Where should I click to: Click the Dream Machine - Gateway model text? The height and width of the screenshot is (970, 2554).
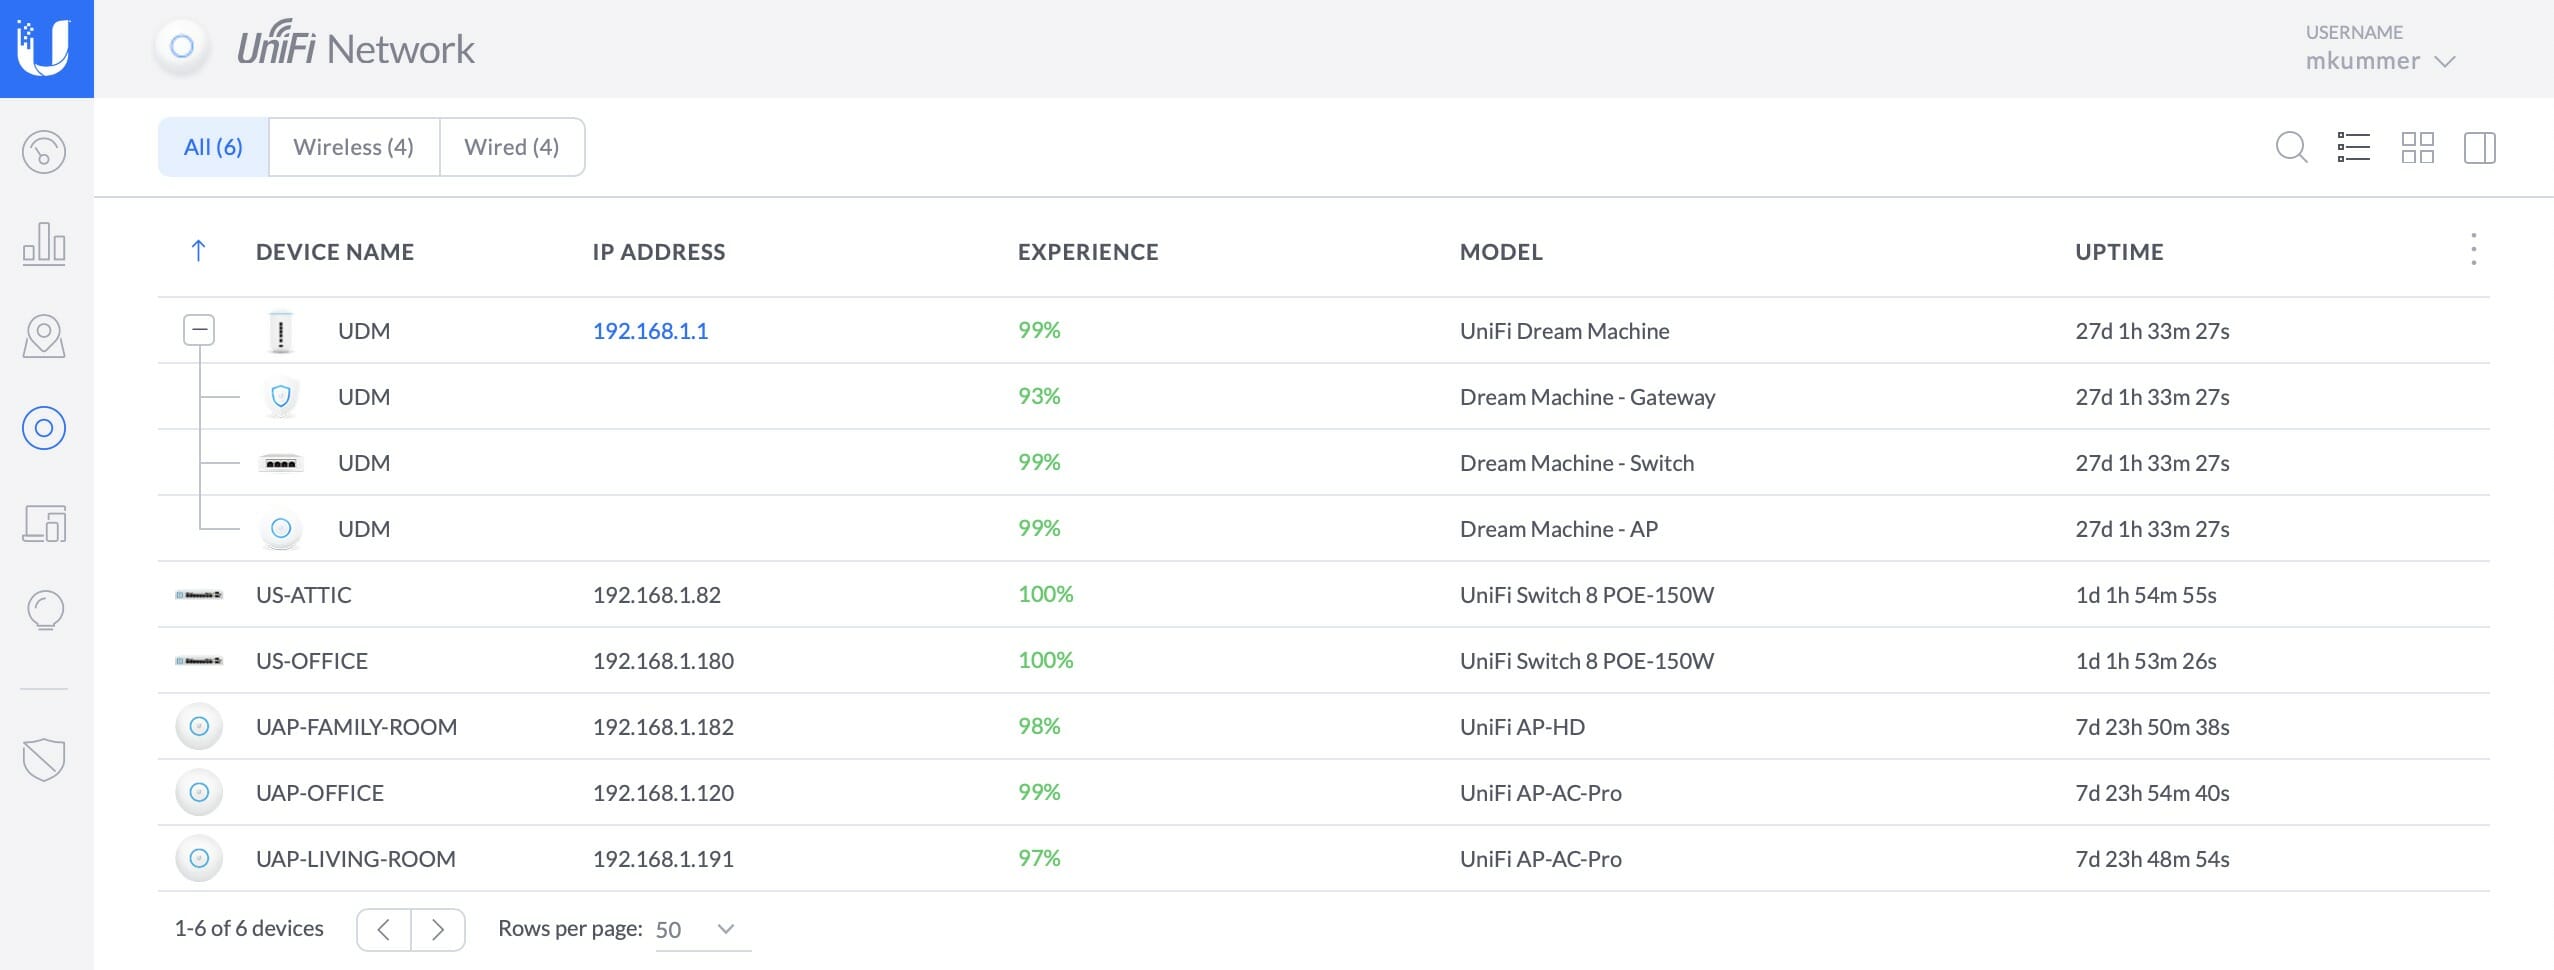click(1587, 397)
